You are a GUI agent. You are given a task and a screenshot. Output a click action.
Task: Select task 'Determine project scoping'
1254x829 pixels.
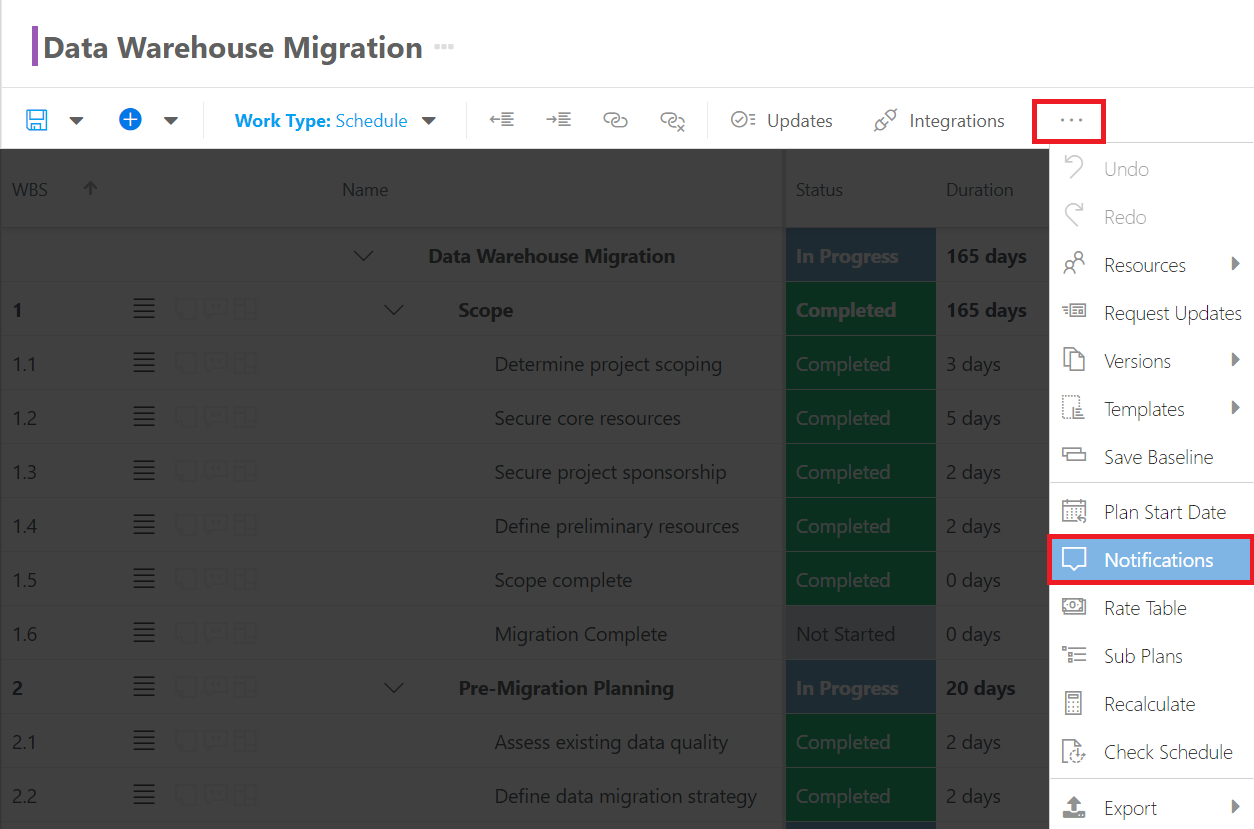[608, 365]
